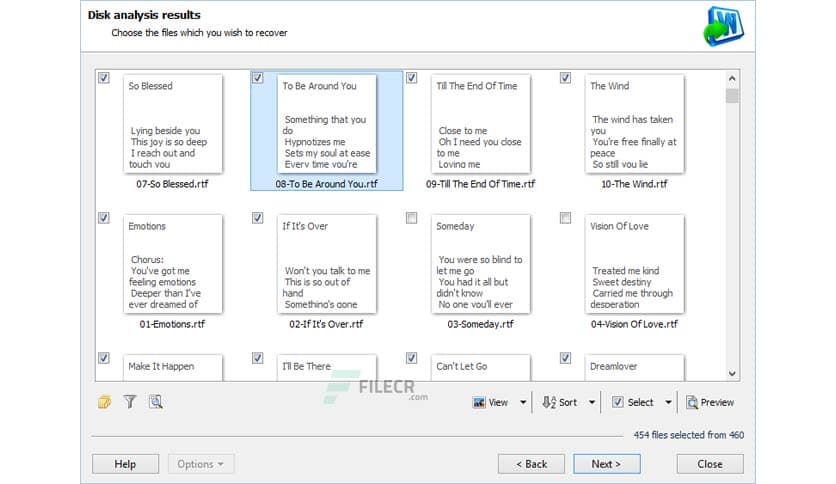Expand the Sort dropdown arrow

592,403
